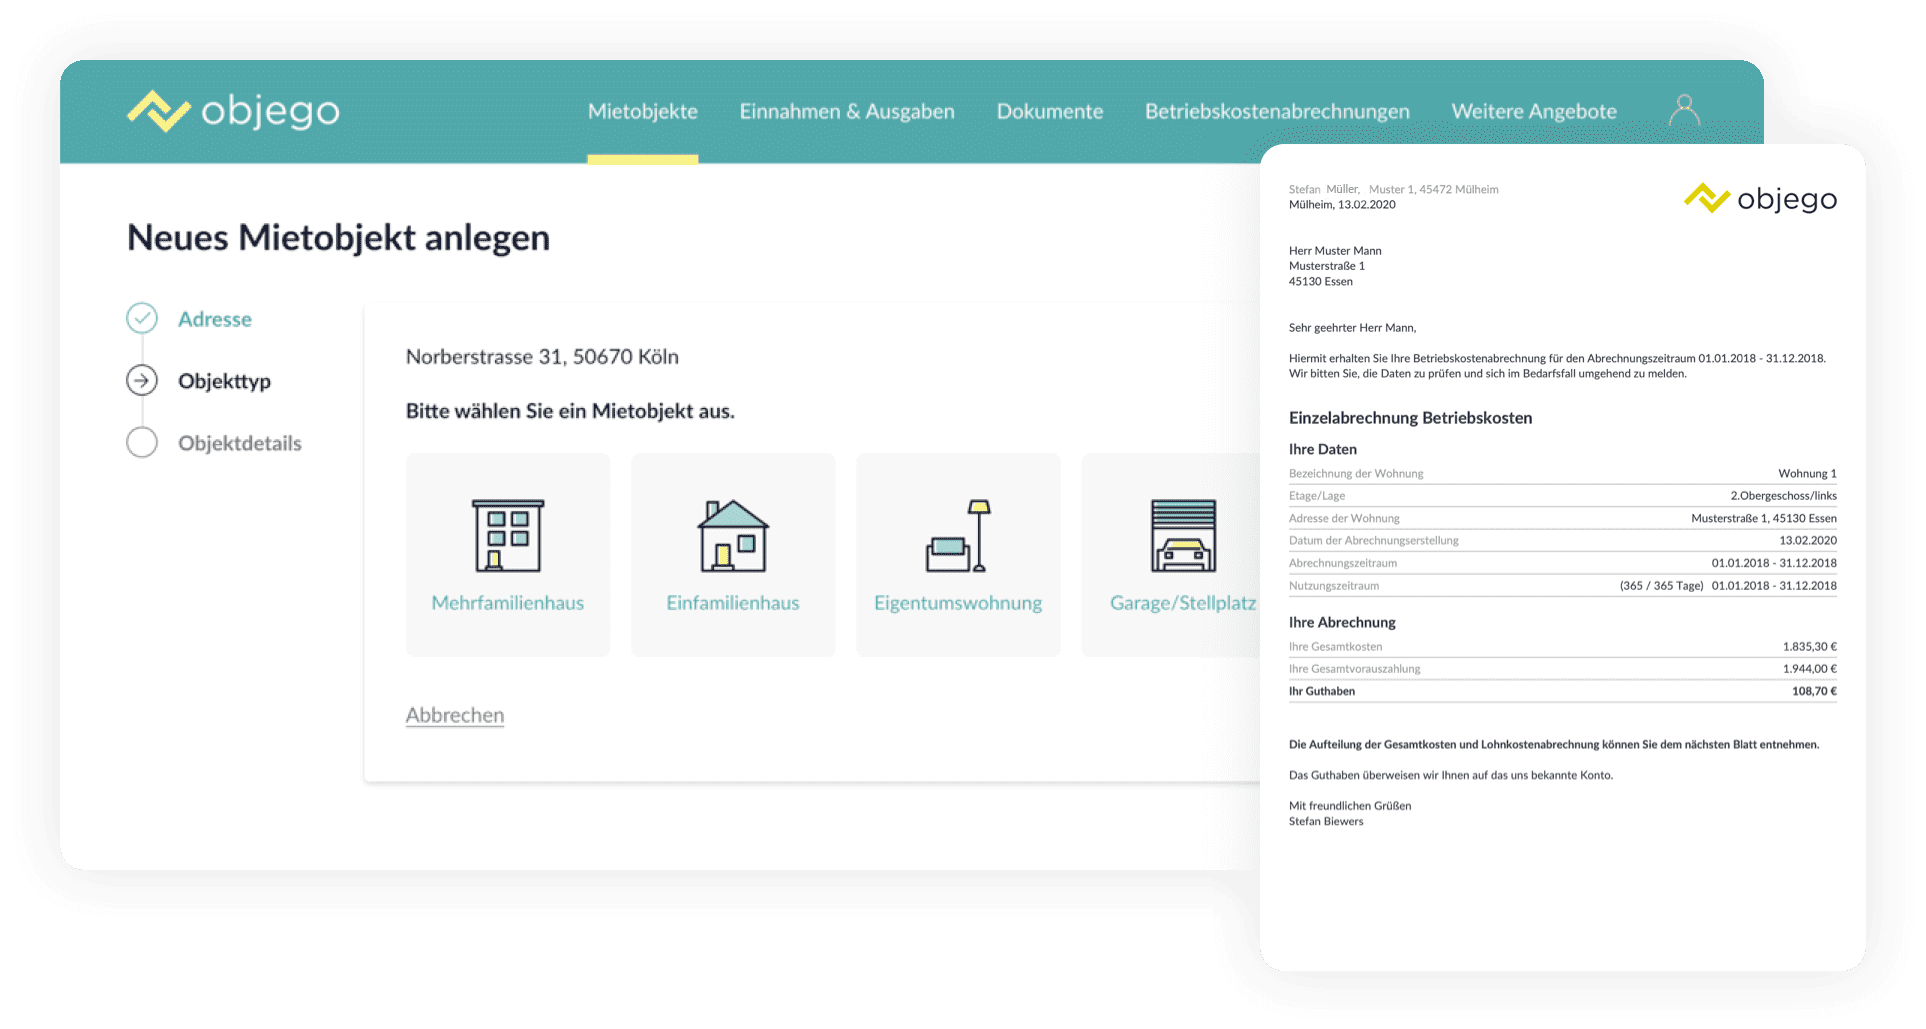Screen dimensions: 1926x1029
Task: Open the Mietobjekte tab
Action: coord(642,111)
